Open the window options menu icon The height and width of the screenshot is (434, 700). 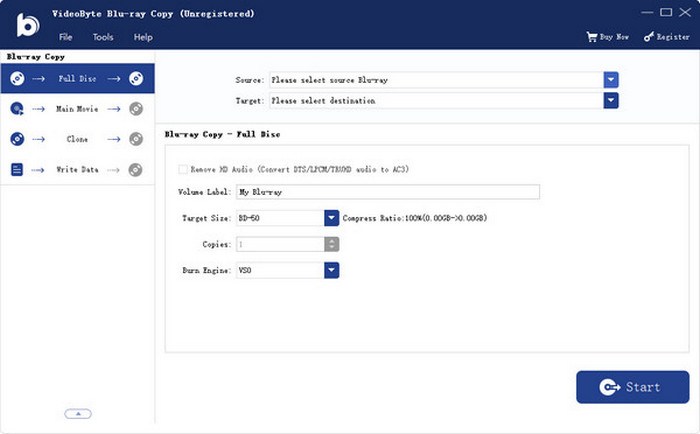click(x=630, y=12)
